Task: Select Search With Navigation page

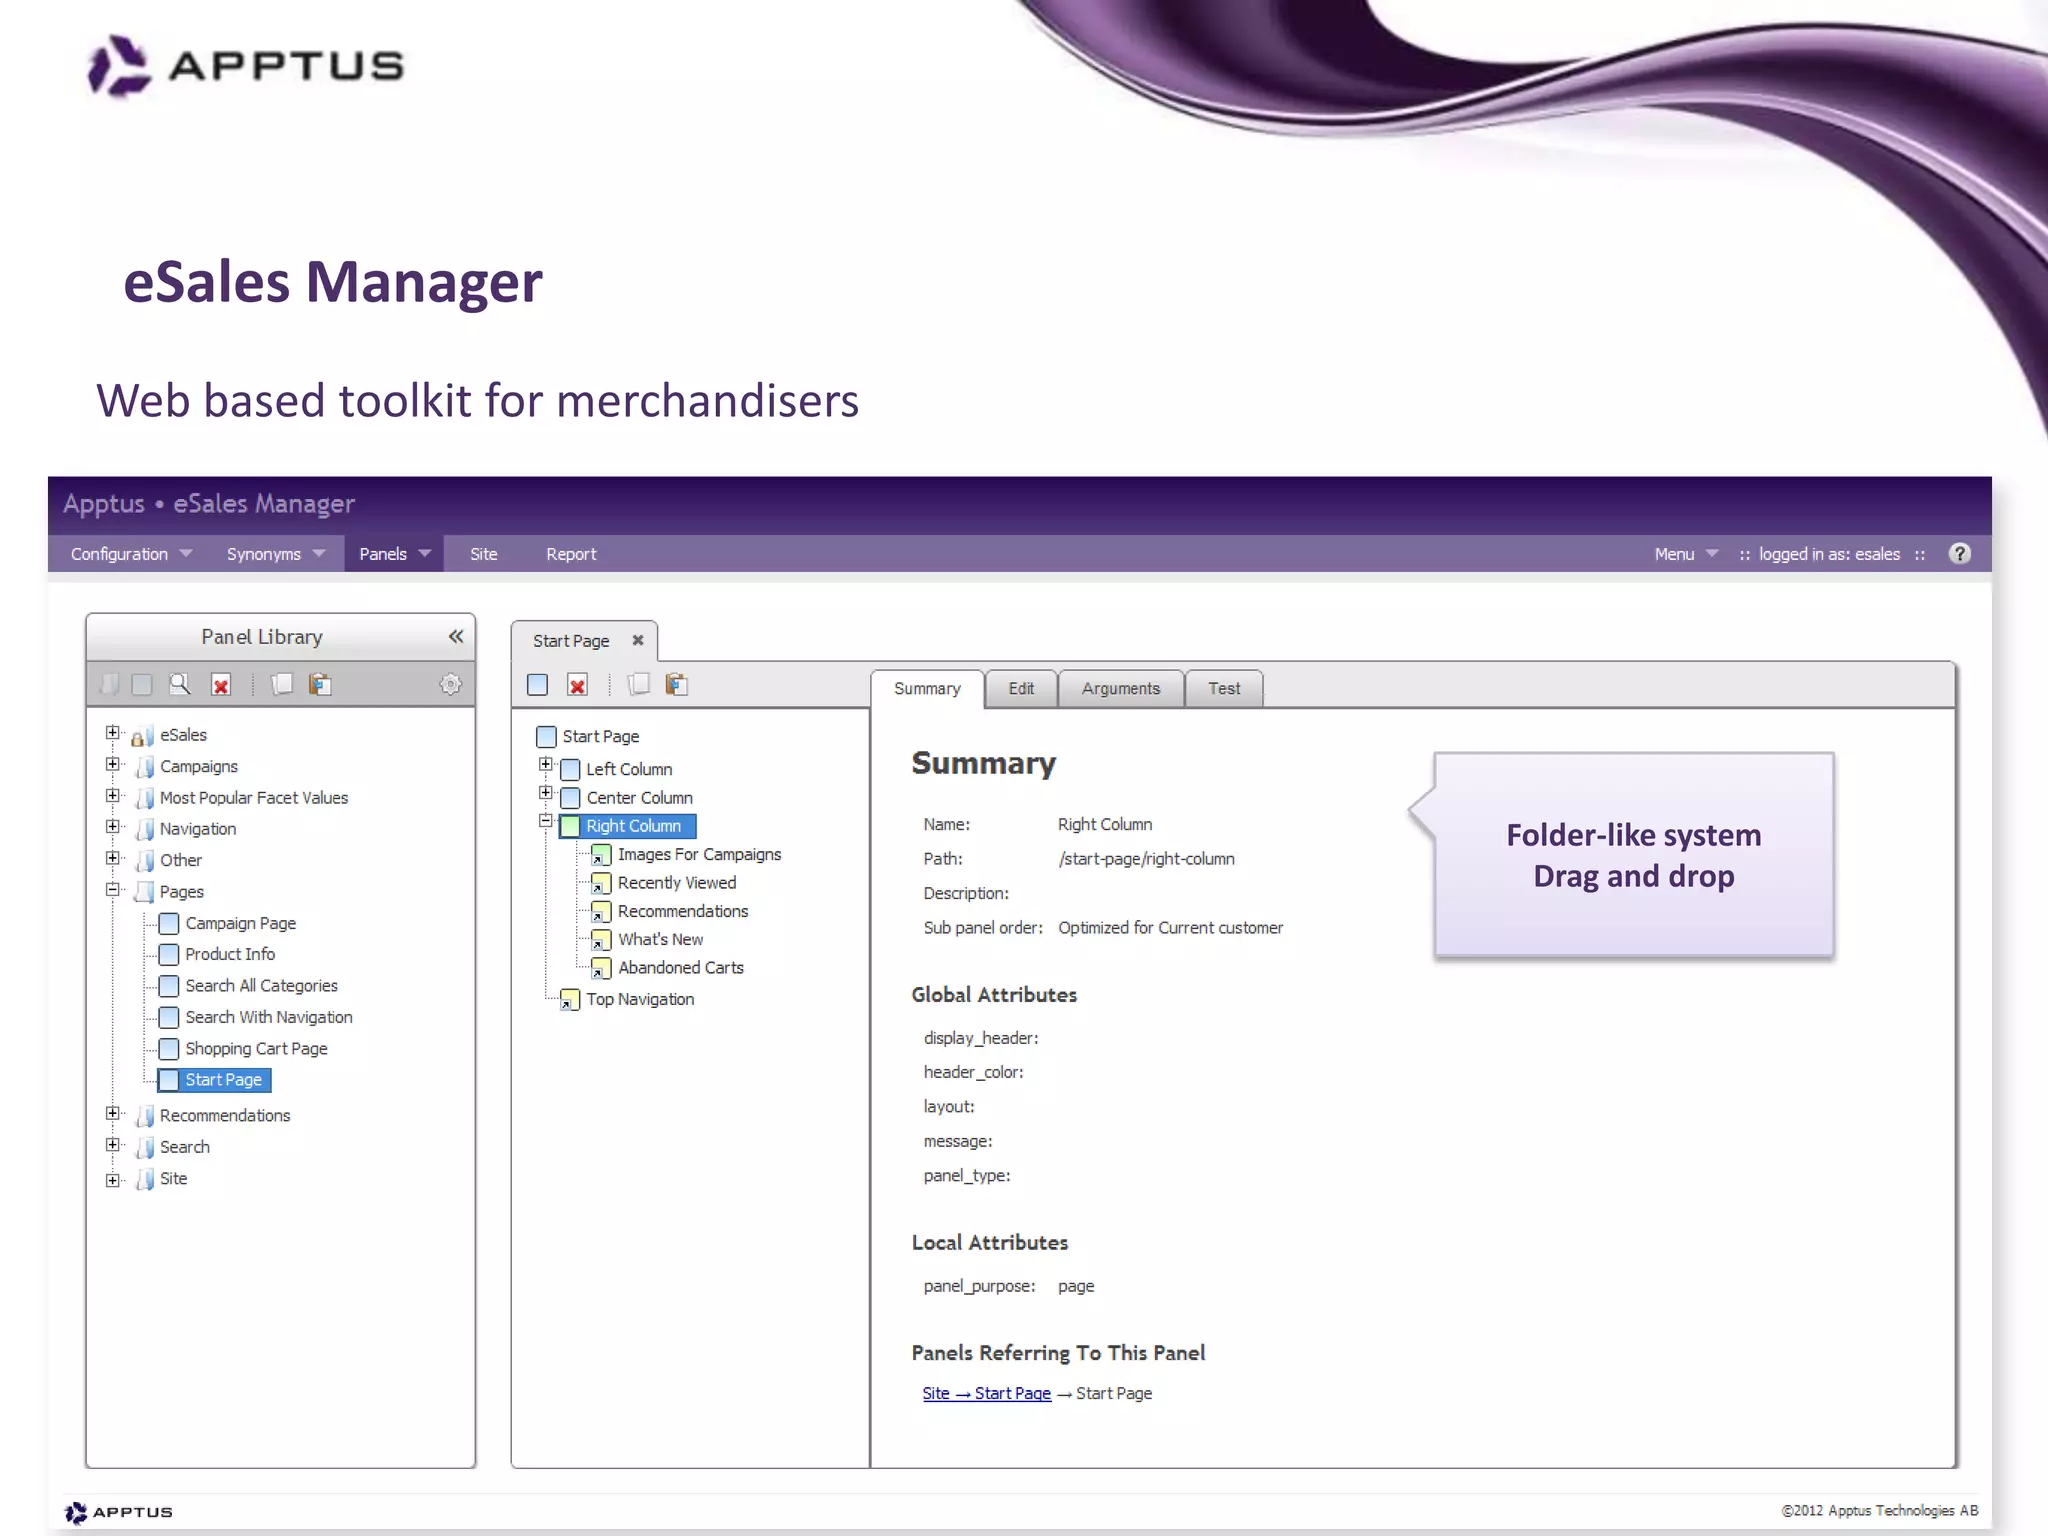Action: [269, 1017]
